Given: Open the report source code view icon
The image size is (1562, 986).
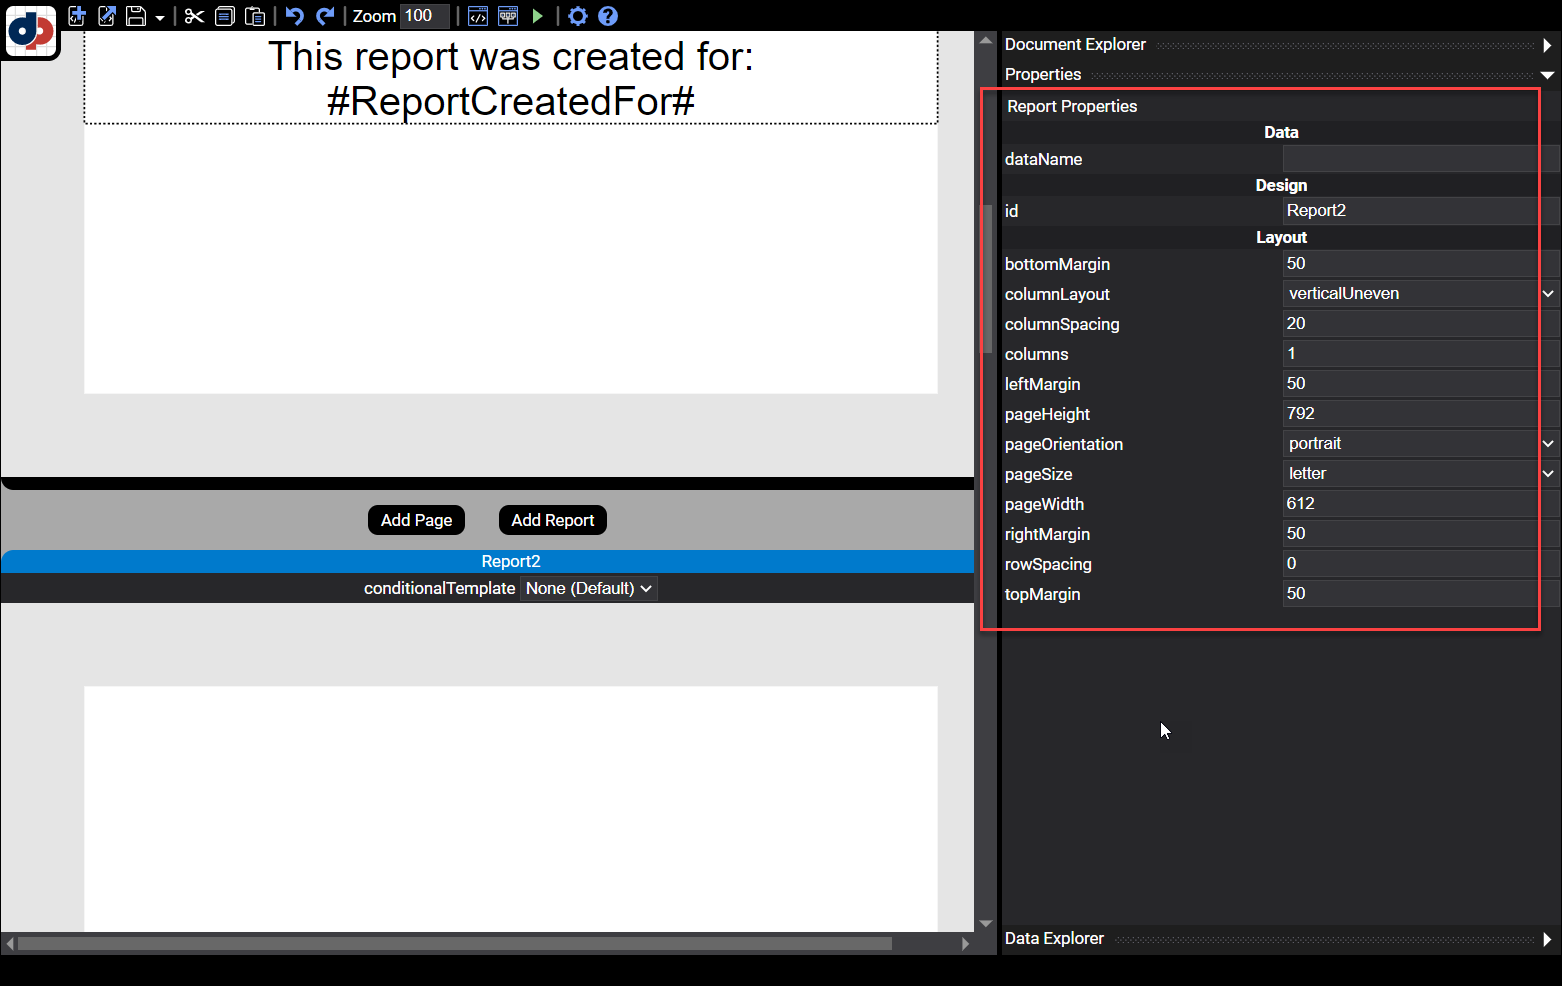Looking at the screenshot, I should (x=478, y=16).
